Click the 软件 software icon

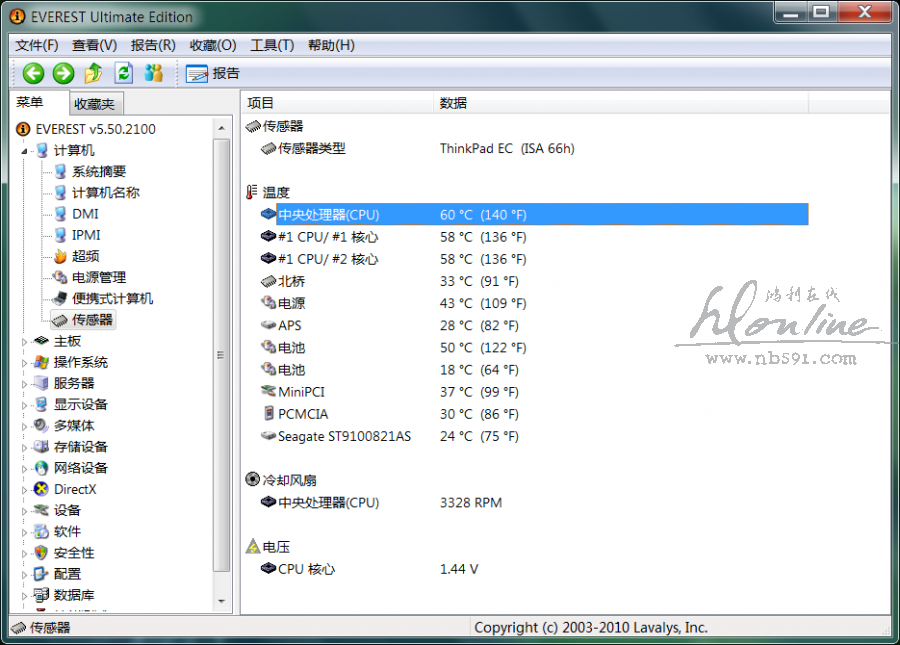click(x=41, y=531)
